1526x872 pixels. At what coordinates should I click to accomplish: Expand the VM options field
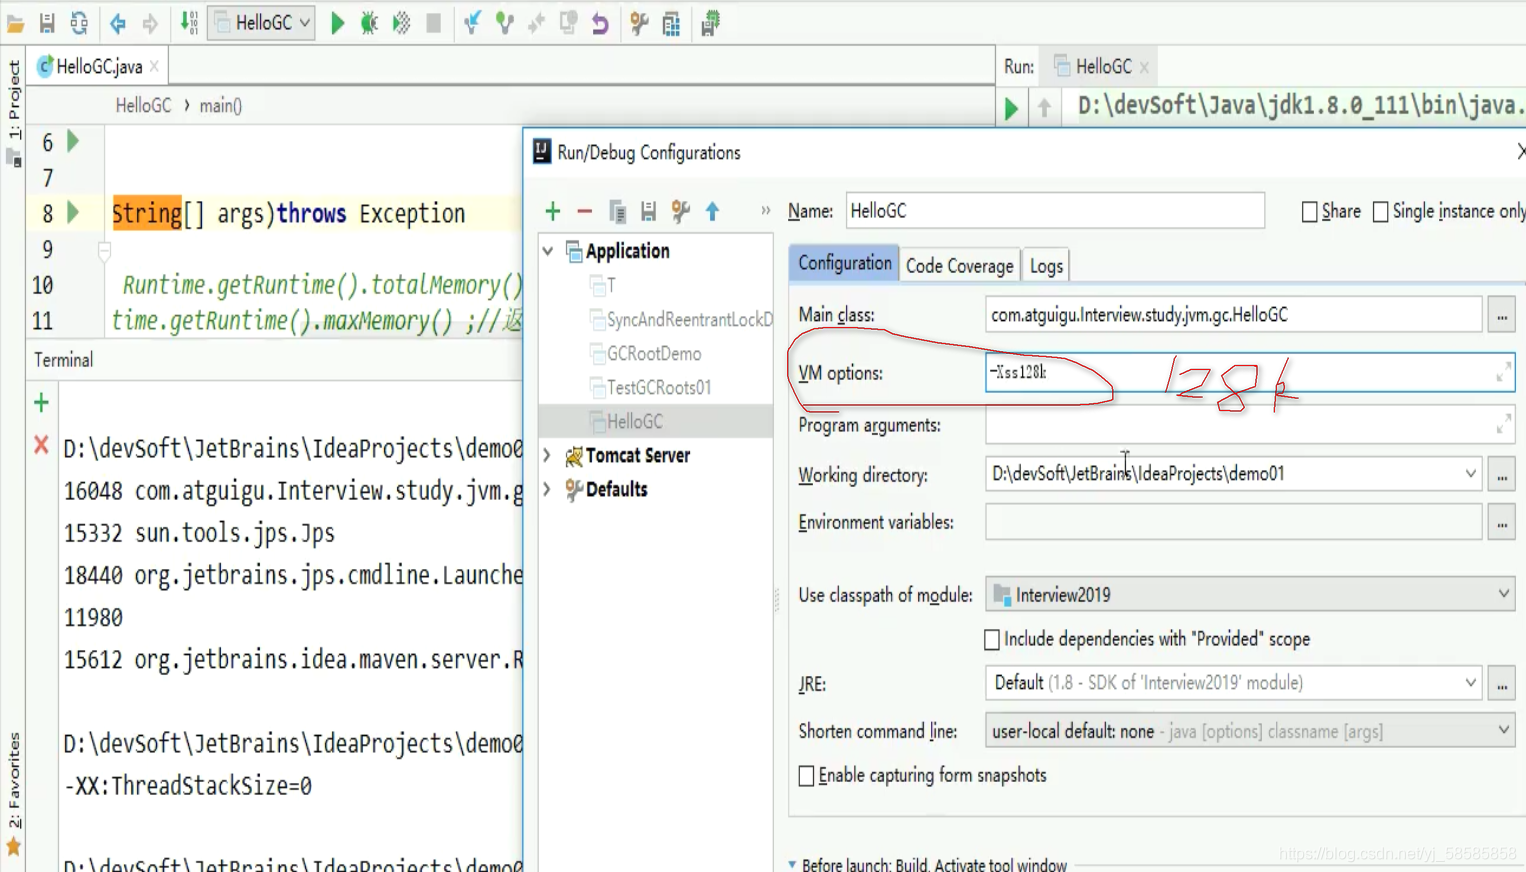tap(1503, 373)
